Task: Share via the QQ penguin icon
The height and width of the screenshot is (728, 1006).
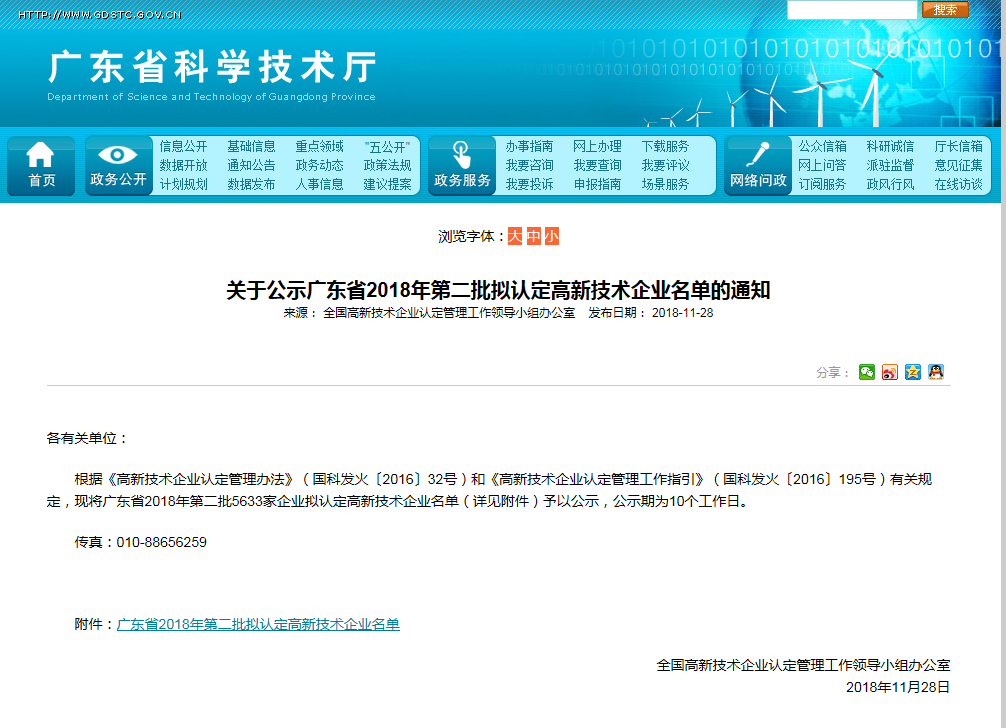Action: 935,372
